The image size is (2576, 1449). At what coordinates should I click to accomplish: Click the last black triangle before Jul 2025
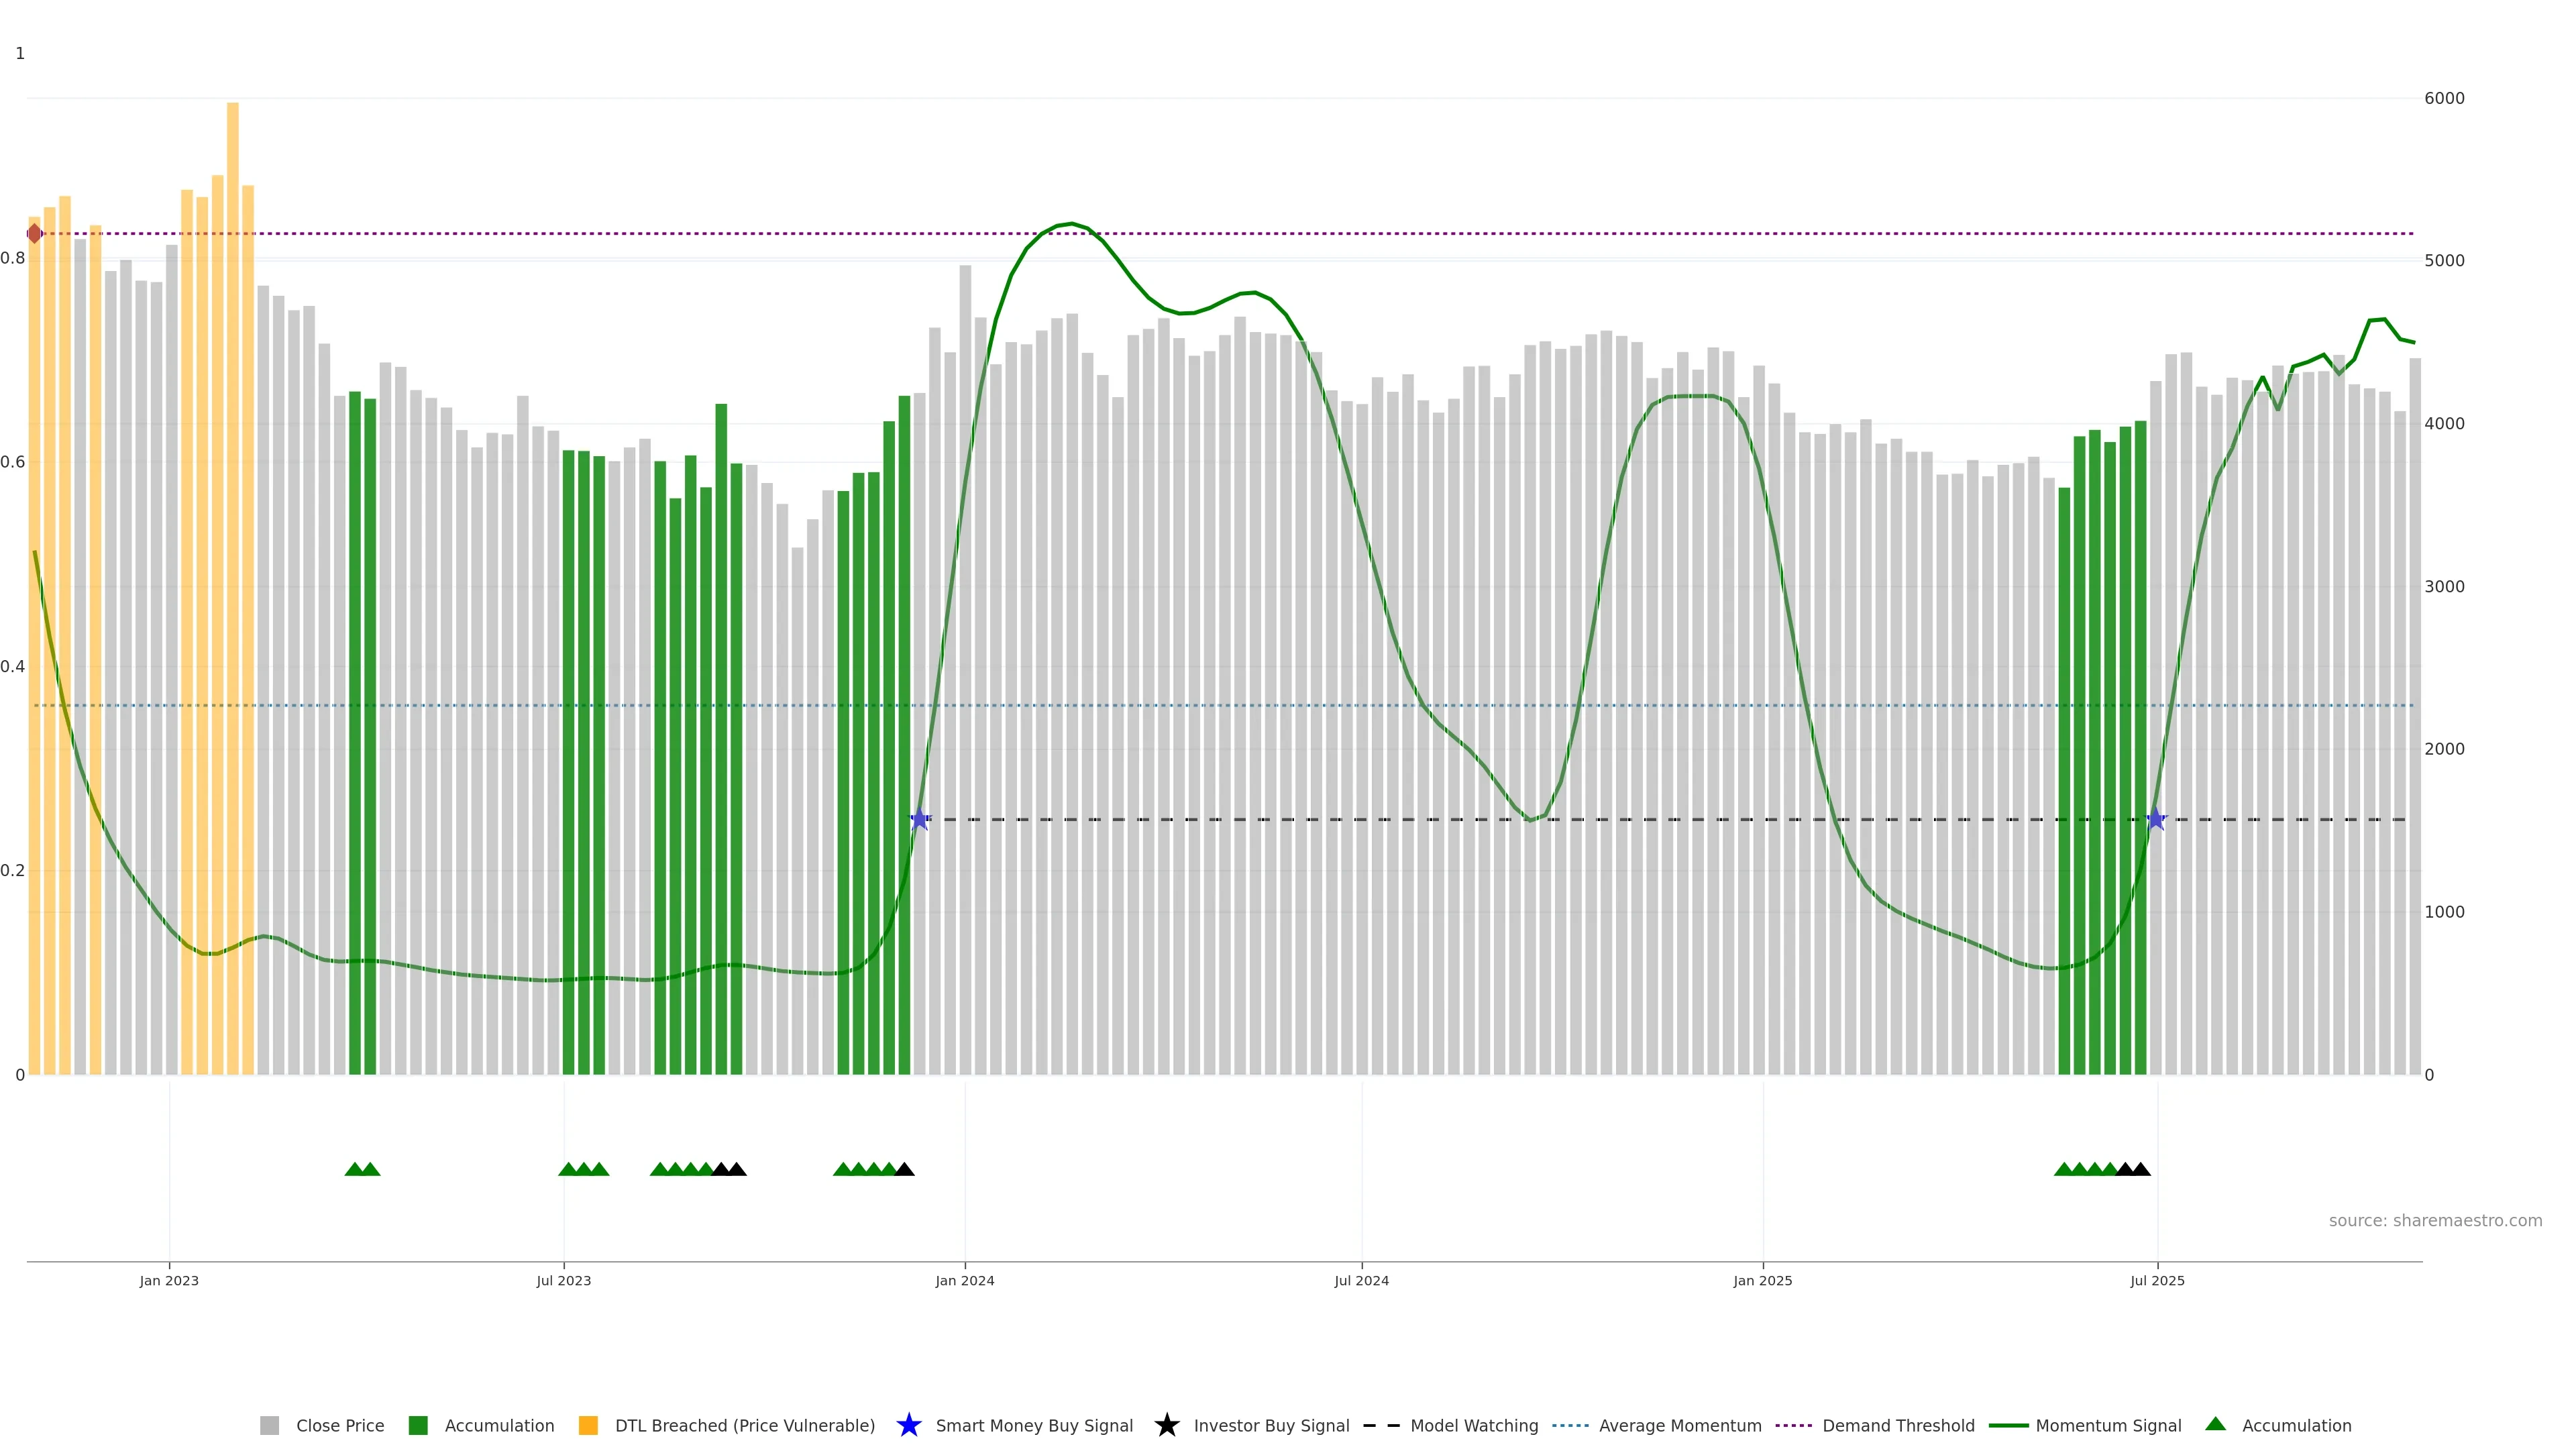click(2141, 1169)
